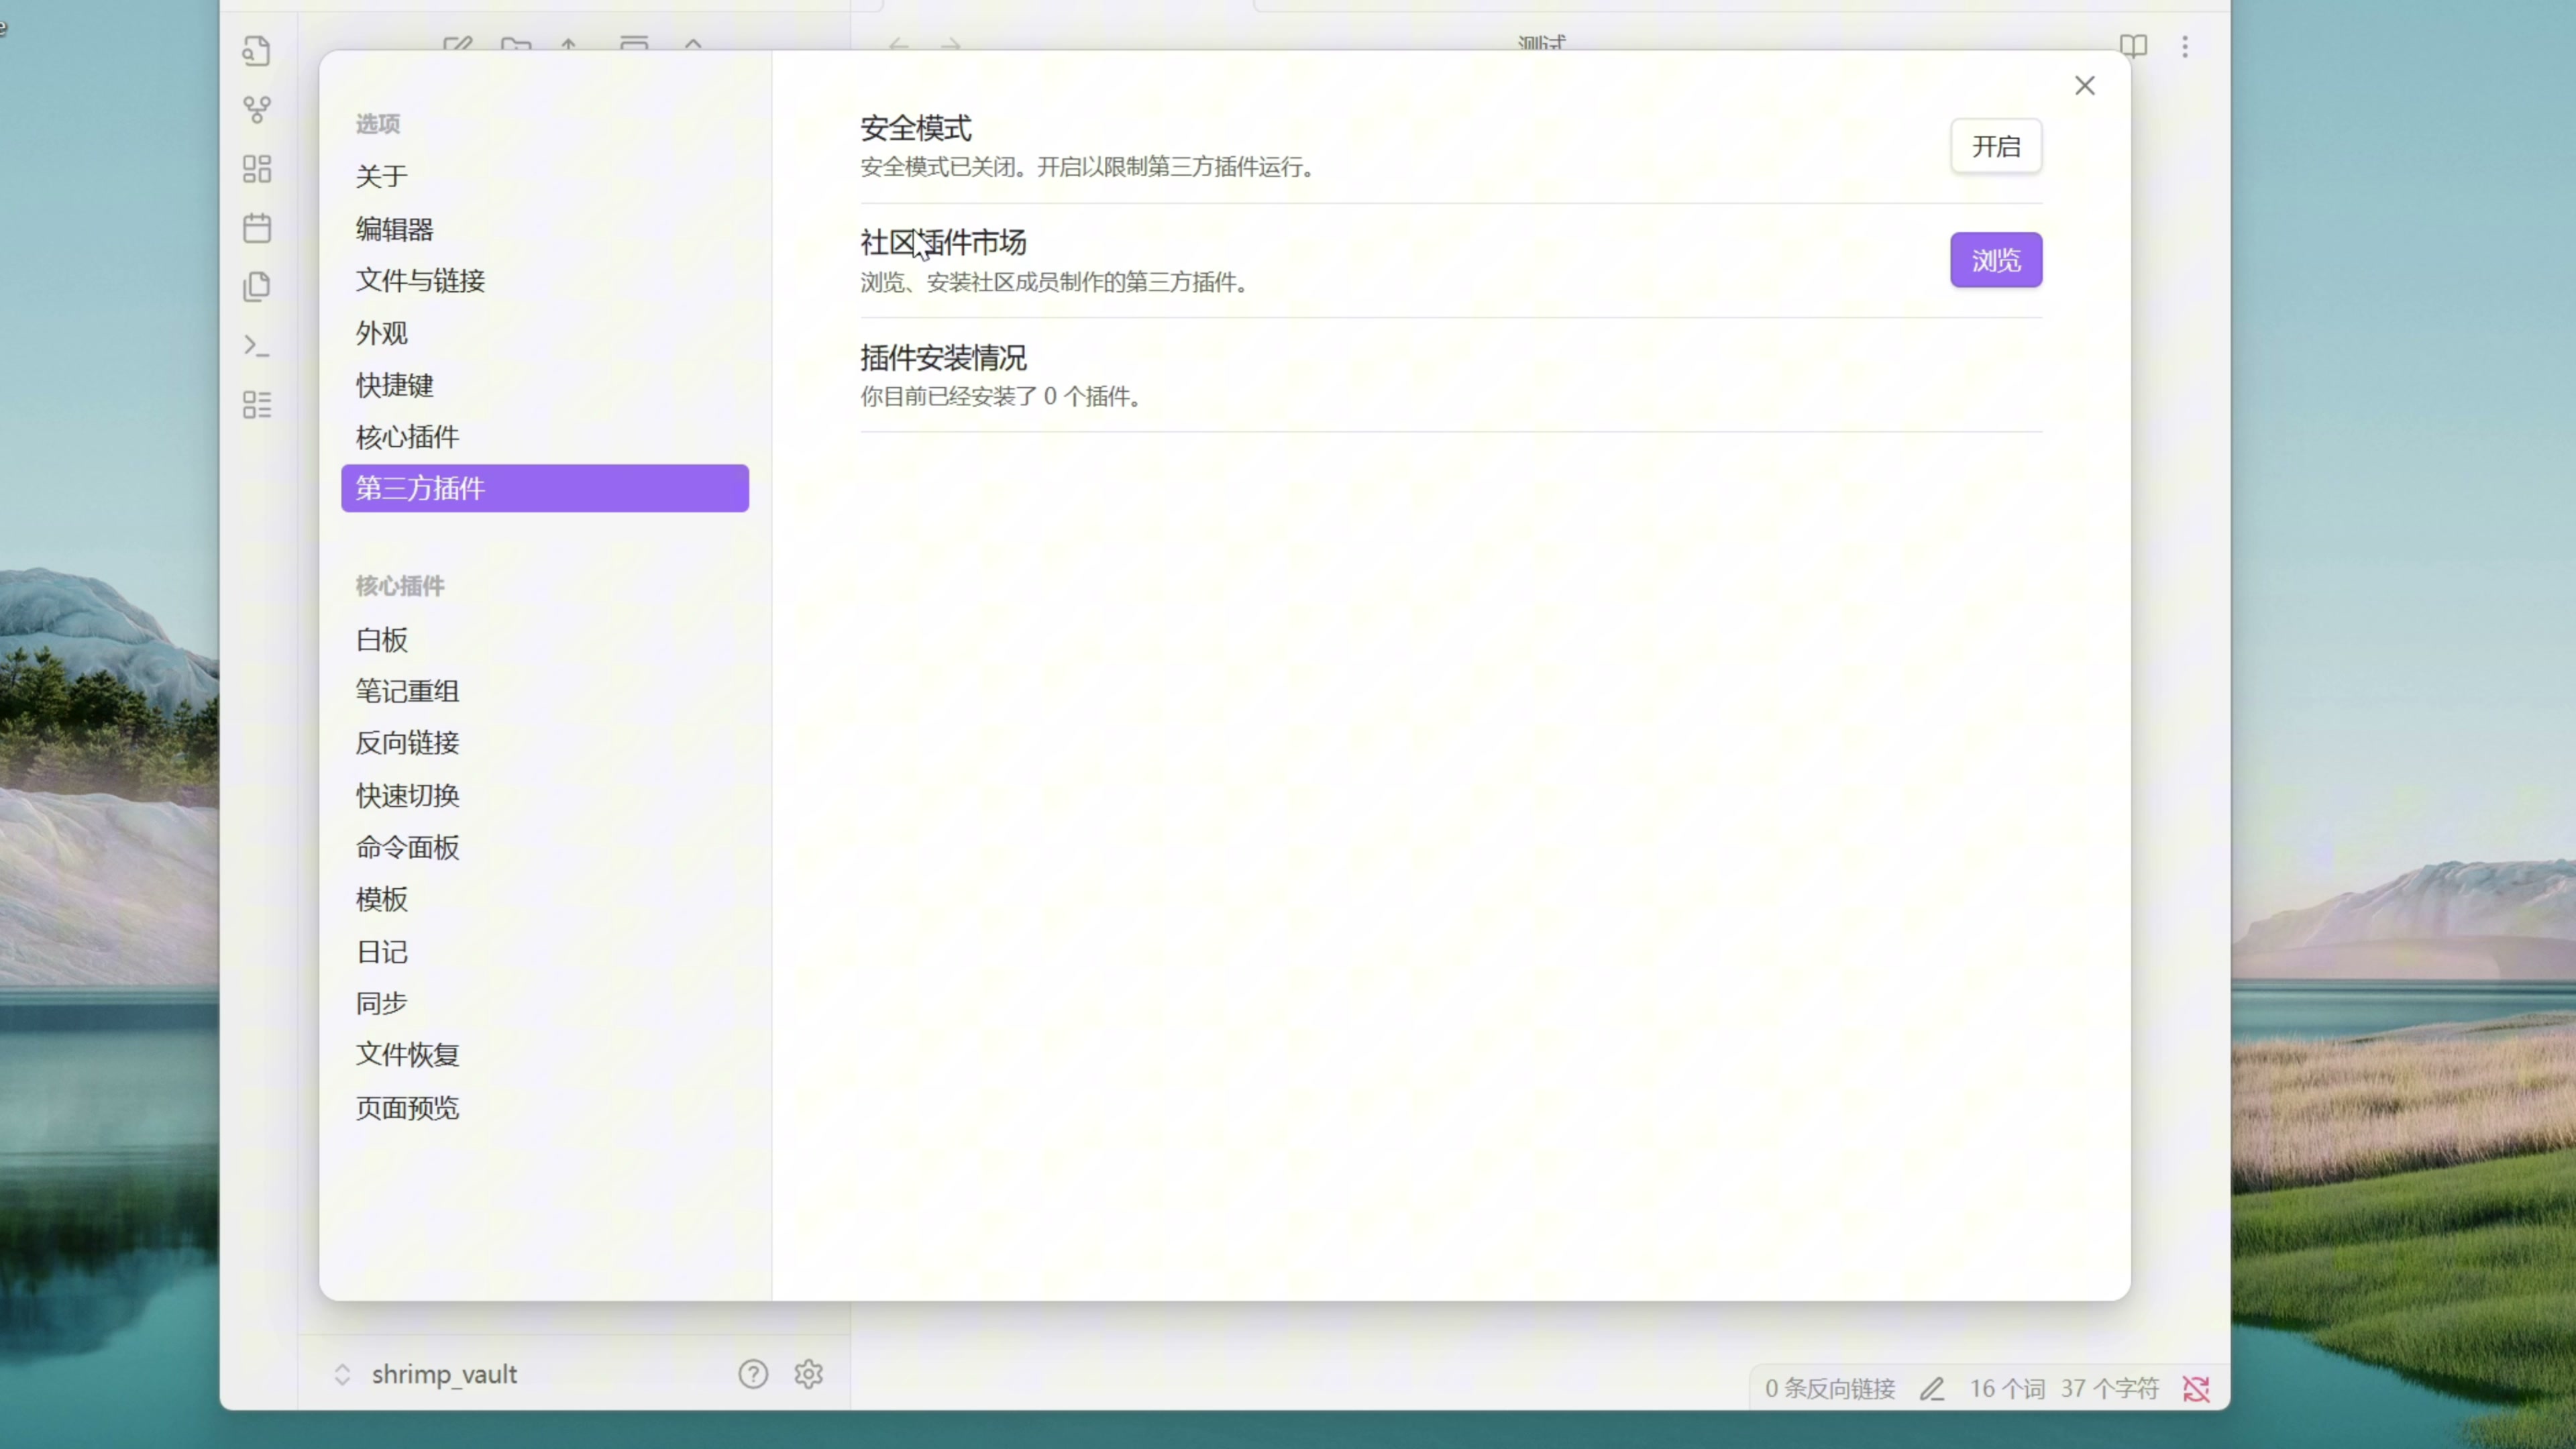2576x1449 pixels.
Task: Close the settings dialog
Action: click(2084, 86)
